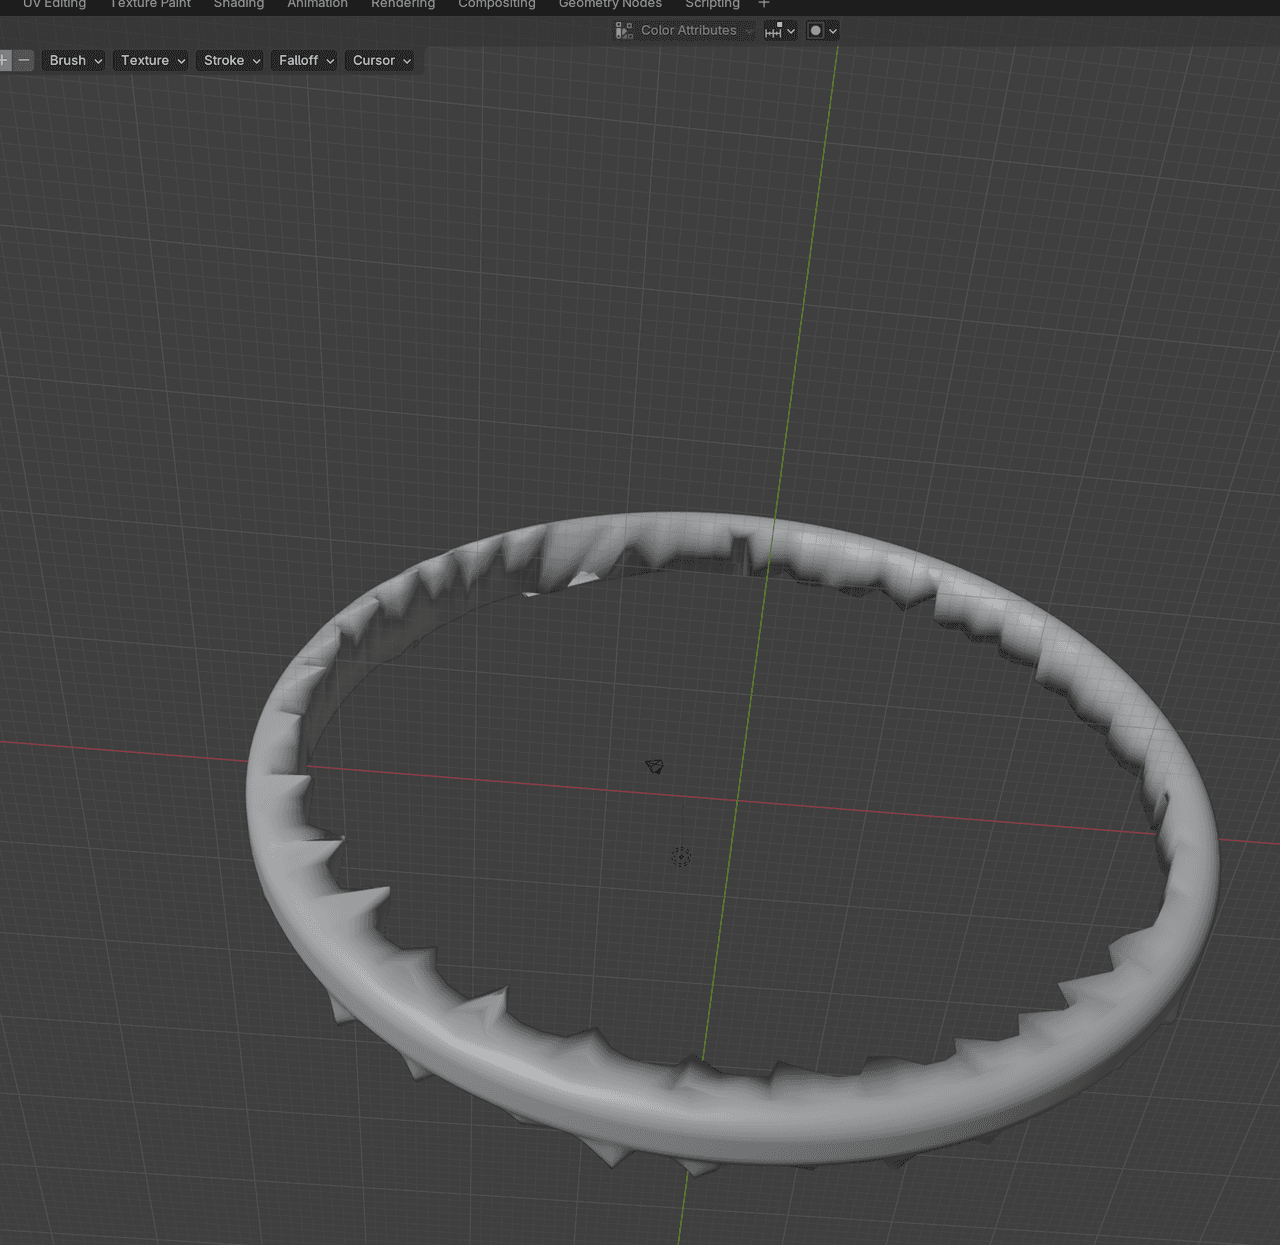Click the Color Attributes icon
Image resolution: width=1280 pixels, height=1245 pixels.
pos(624,31)
